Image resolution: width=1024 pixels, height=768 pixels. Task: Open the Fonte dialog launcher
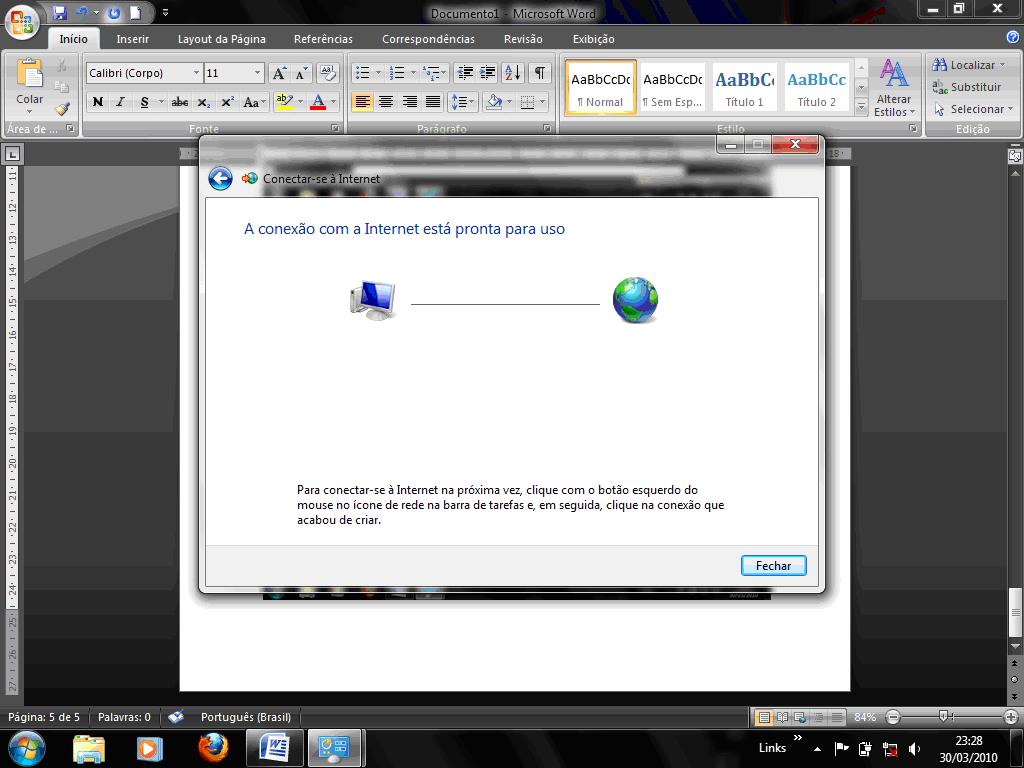click(335, 129)
